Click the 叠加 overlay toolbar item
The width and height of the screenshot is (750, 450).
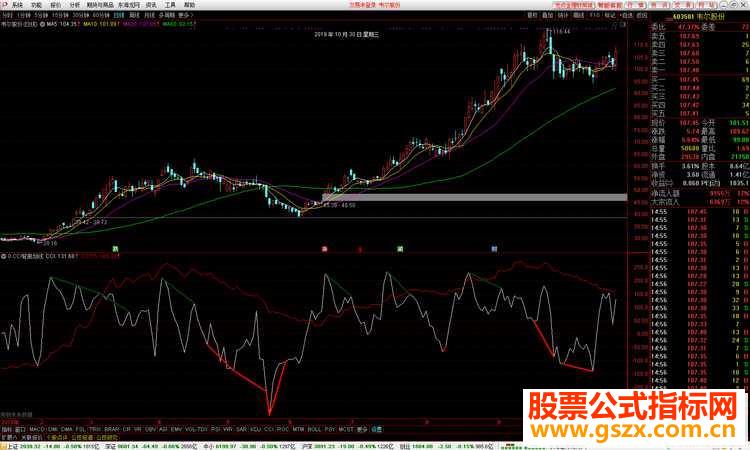tap(548, 15)
